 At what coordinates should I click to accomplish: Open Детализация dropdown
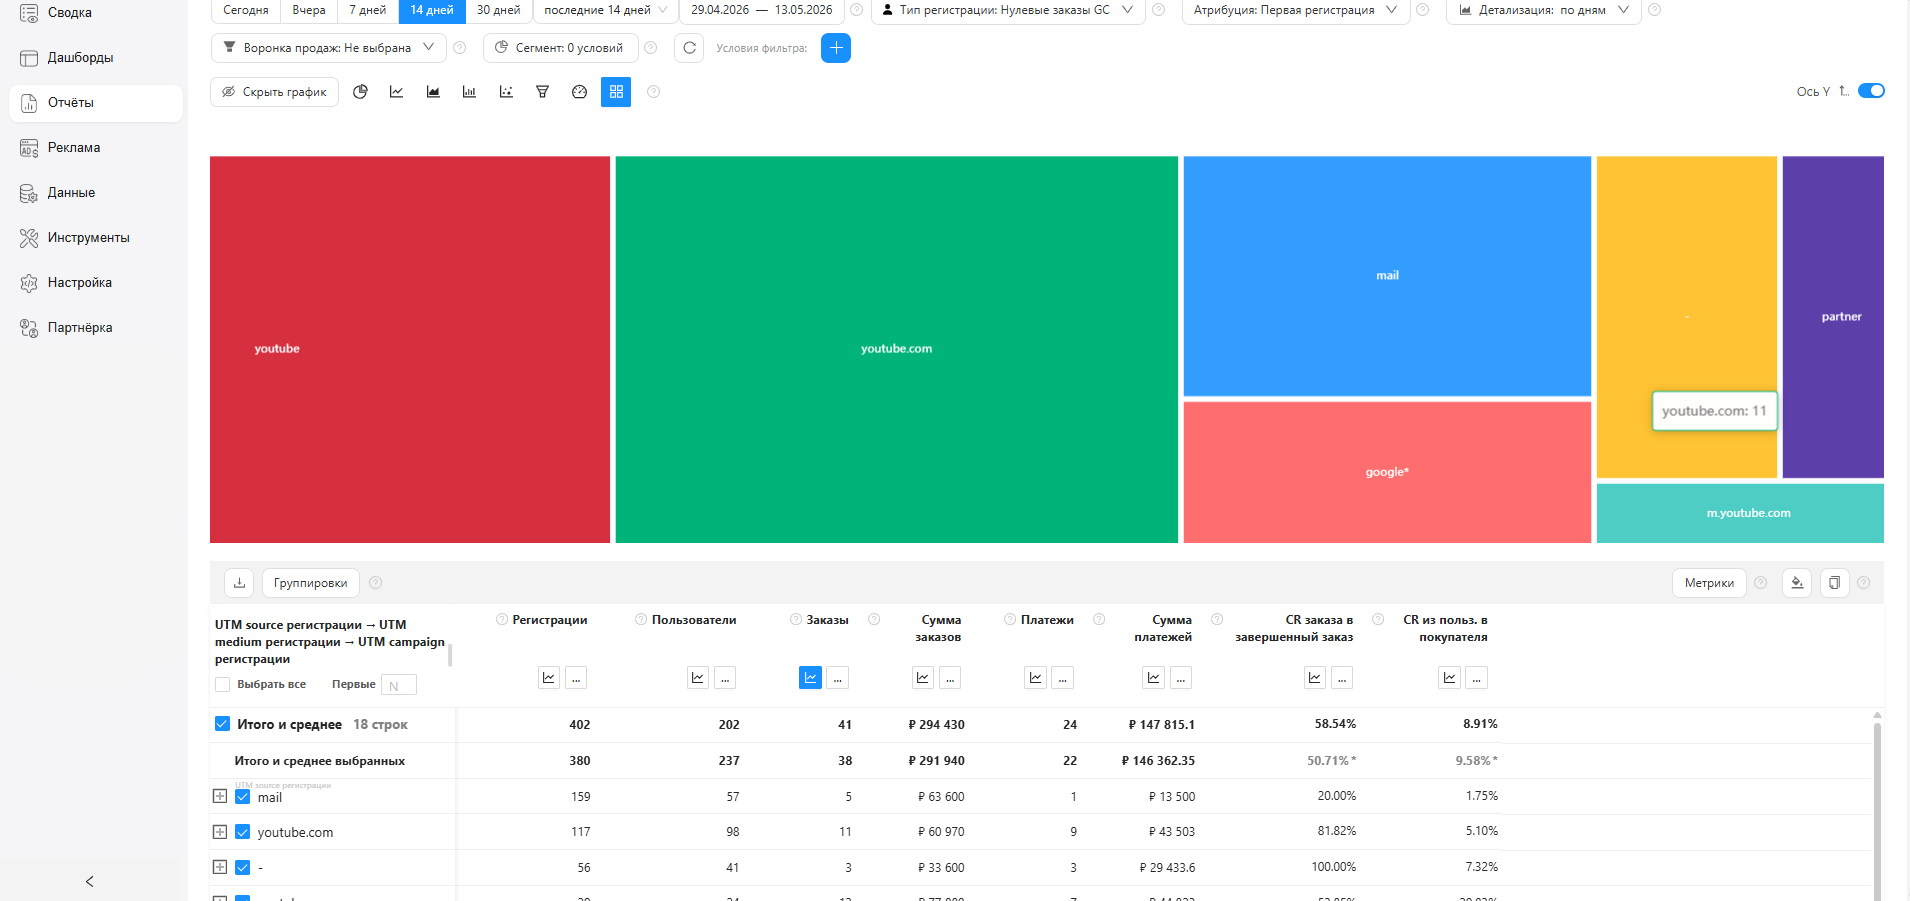(1544, 10)
